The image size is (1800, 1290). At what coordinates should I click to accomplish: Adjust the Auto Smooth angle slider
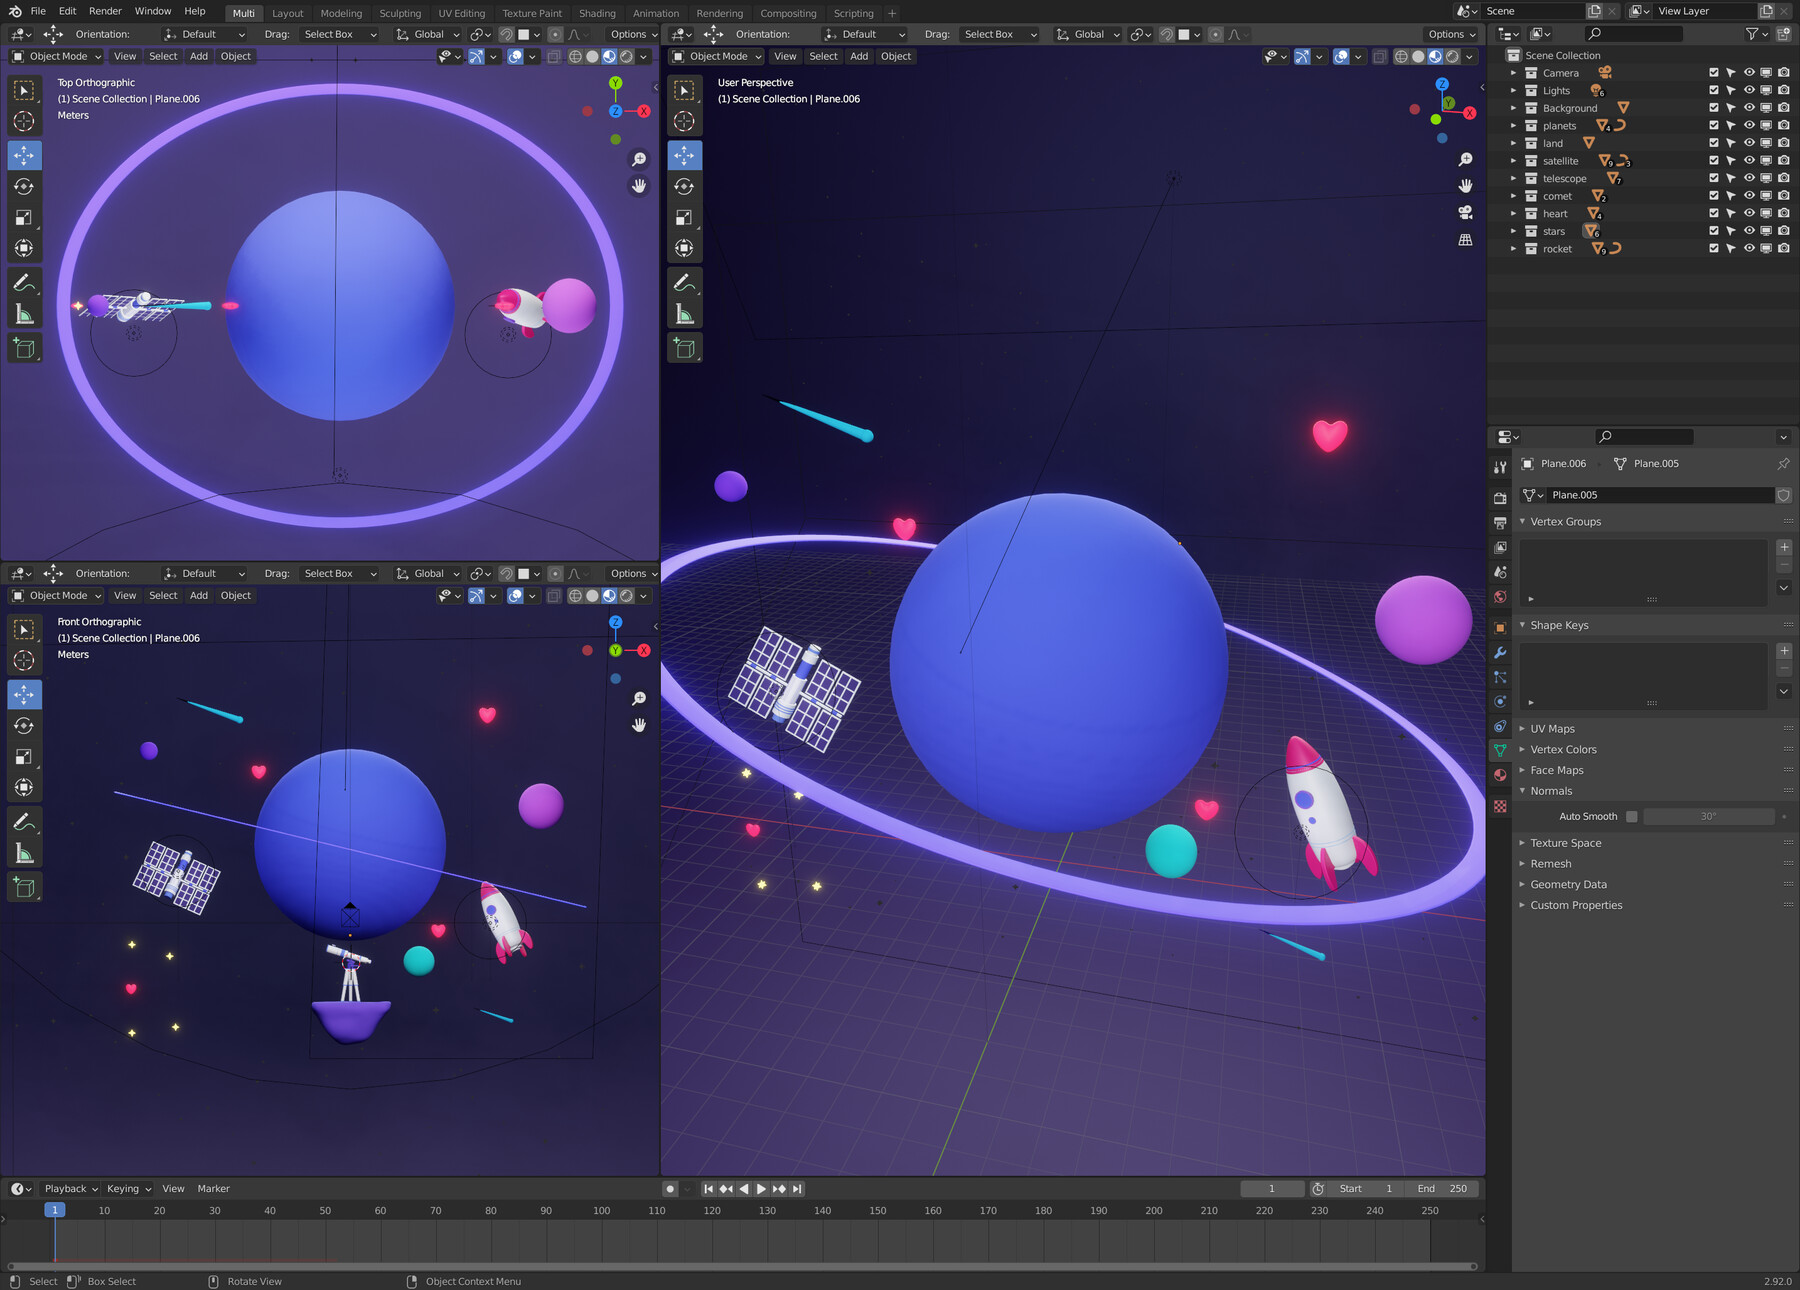click(x=1710, y=816)
